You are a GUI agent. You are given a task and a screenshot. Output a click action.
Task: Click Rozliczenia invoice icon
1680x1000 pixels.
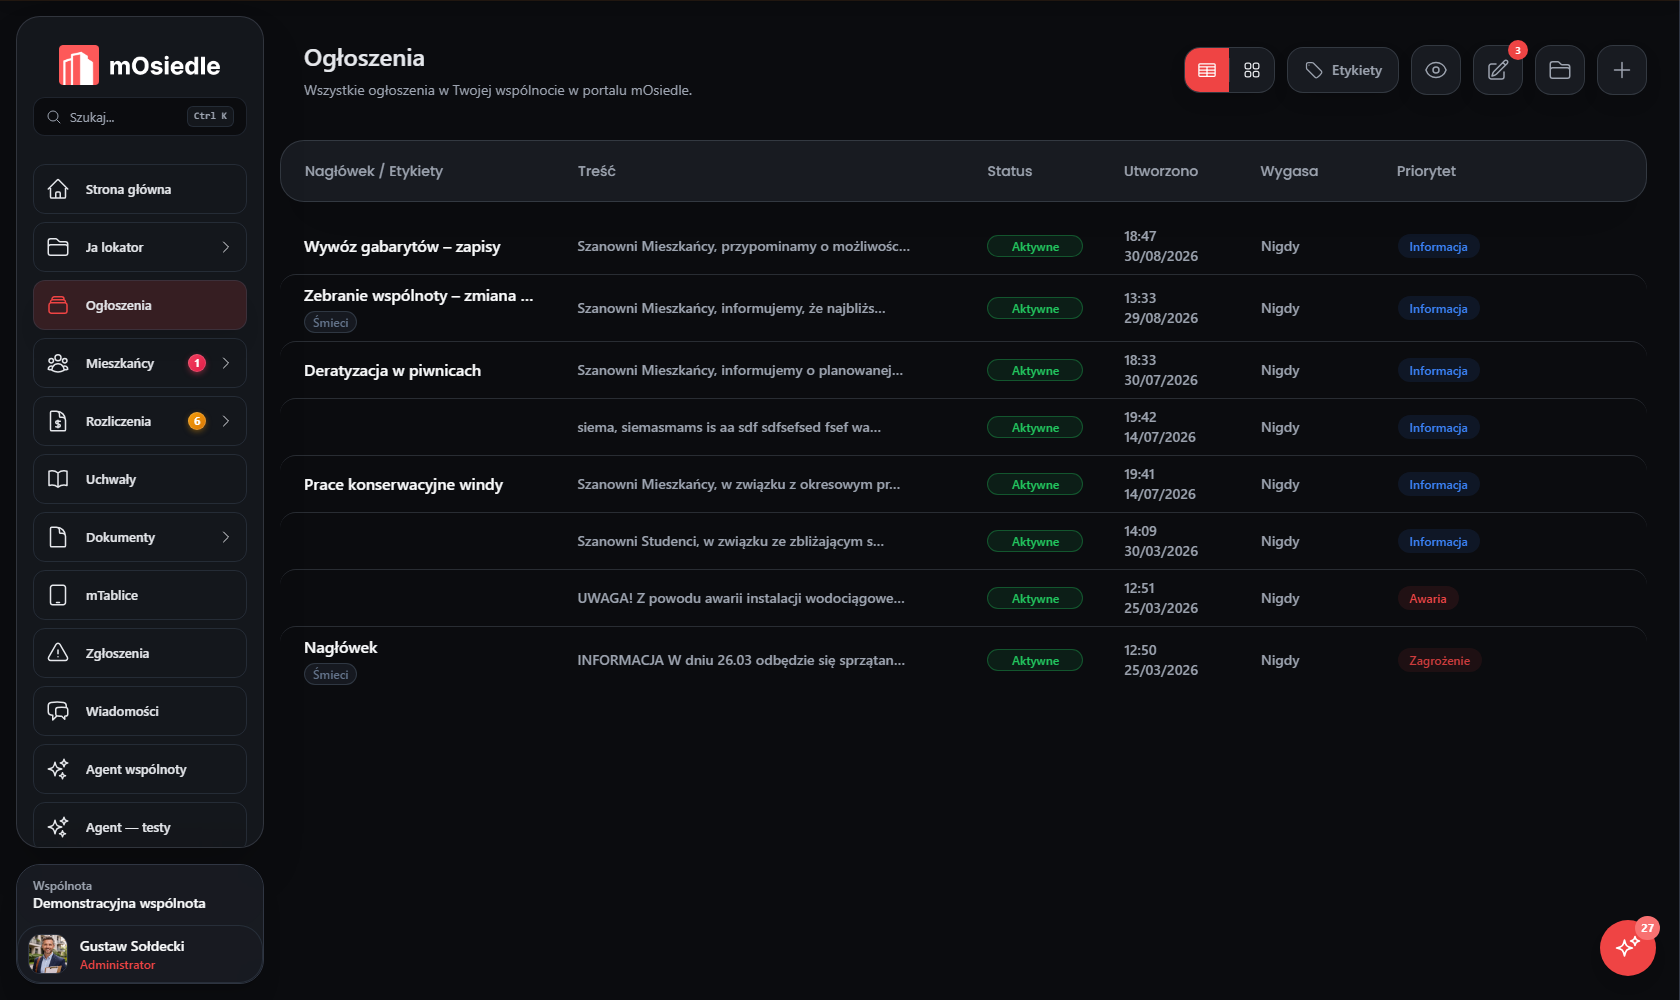(58, 421)
